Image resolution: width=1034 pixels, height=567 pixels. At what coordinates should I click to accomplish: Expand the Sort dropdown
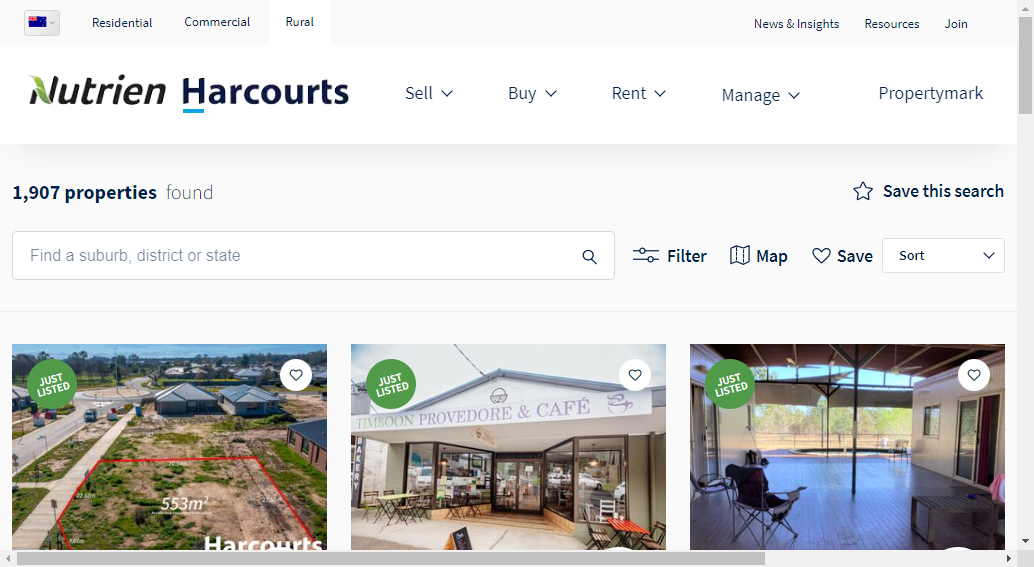(x=943, y=255)
